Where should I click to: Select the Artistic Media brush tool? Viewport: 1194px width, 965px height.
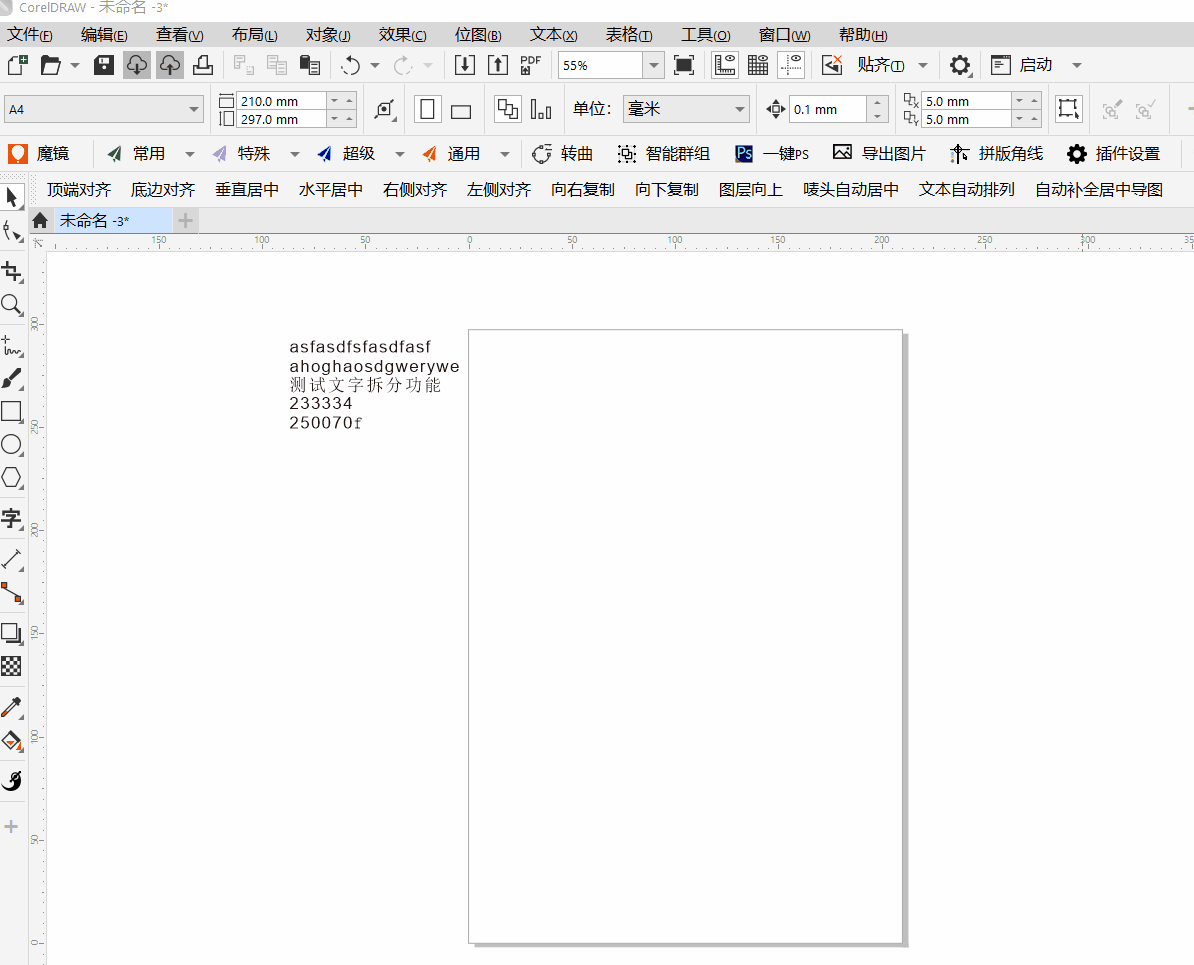tap(12, 379)
